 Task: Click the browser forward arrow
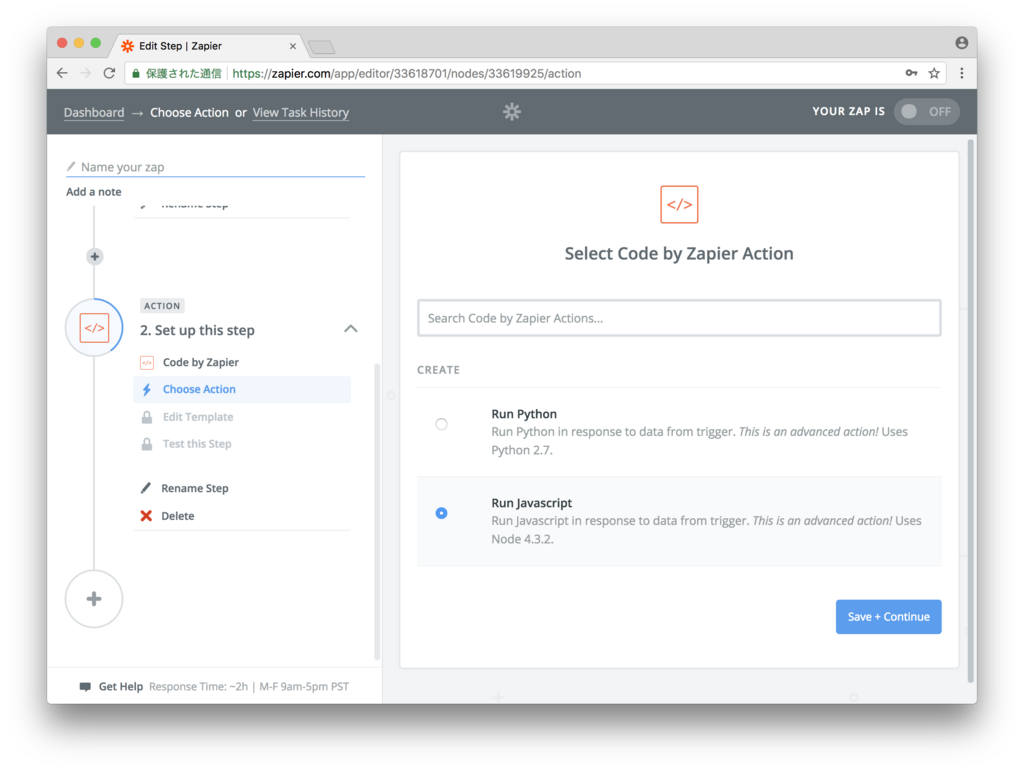(86, 73)
